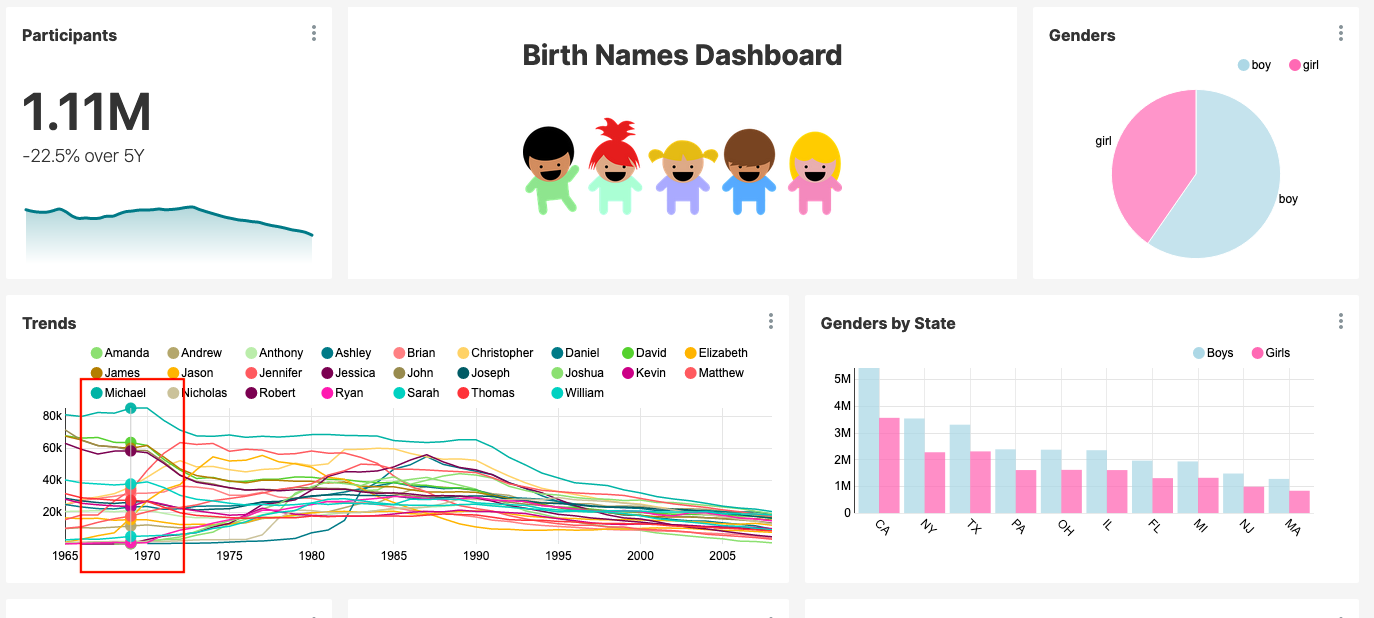The width and height of the screenshot is (1374, 618).
Task: Toggle the boy legend item in Genders
Action: click(1254, 65)
